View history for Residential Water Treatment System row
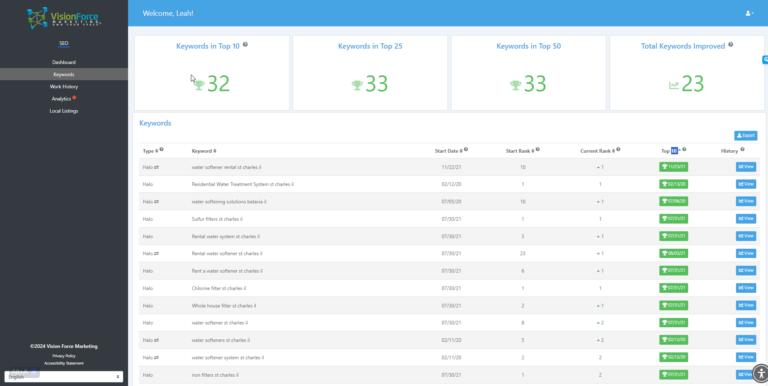 click(746, 184)
